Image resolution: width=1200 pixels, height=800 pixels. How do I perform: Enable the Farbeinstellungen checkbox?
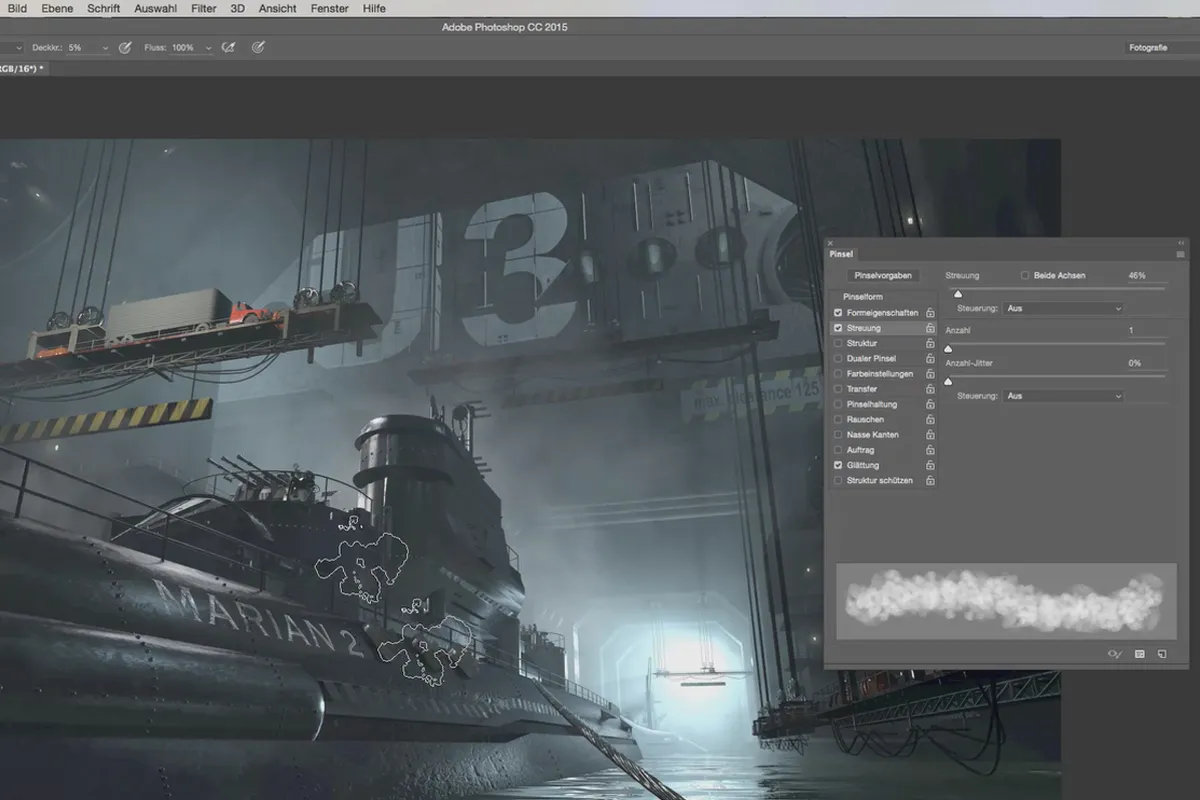click(x=838, y=374)
